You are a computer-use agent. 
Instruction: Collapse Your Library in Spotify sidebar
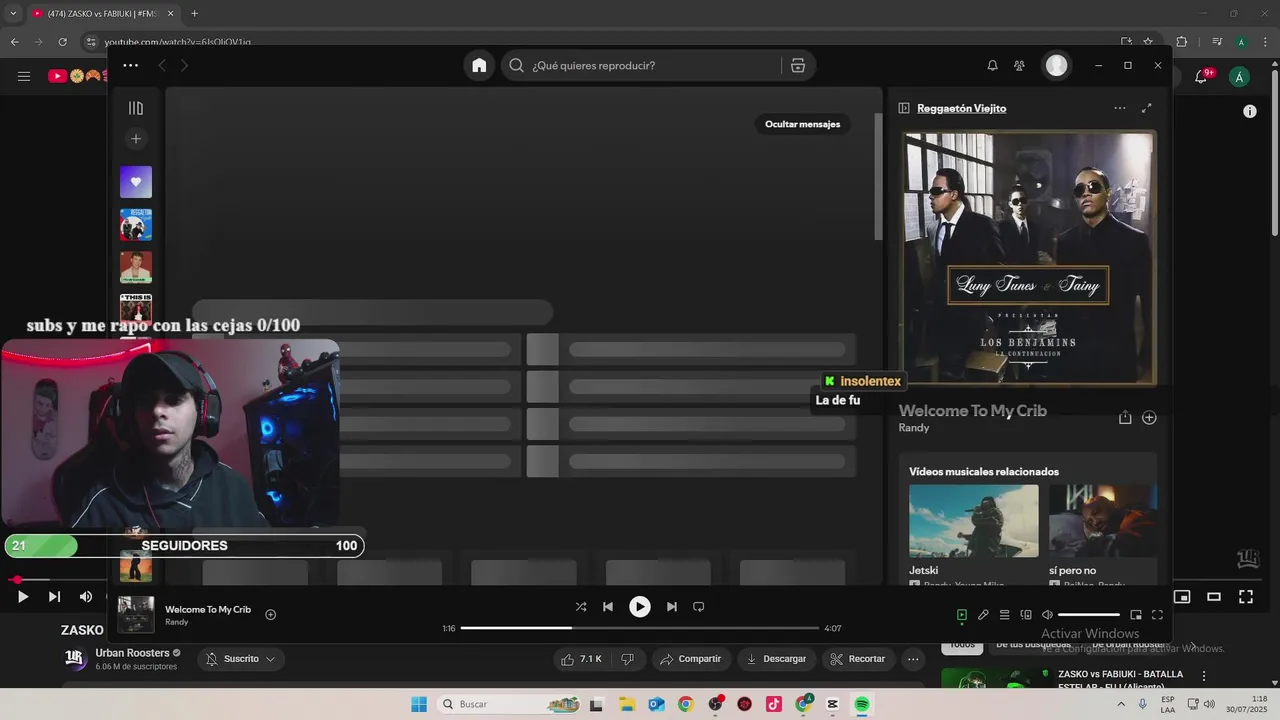136,108
